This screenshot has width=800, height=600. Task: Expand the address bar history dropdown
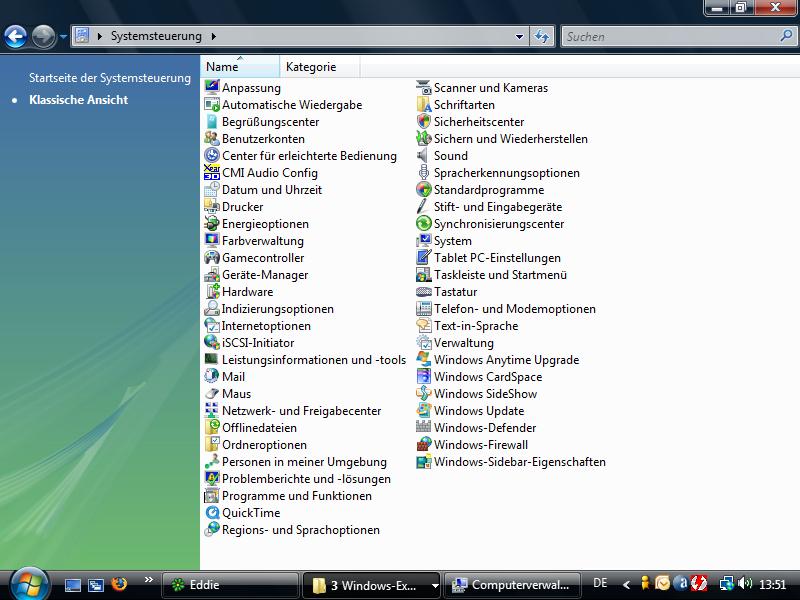coord(519,37)
